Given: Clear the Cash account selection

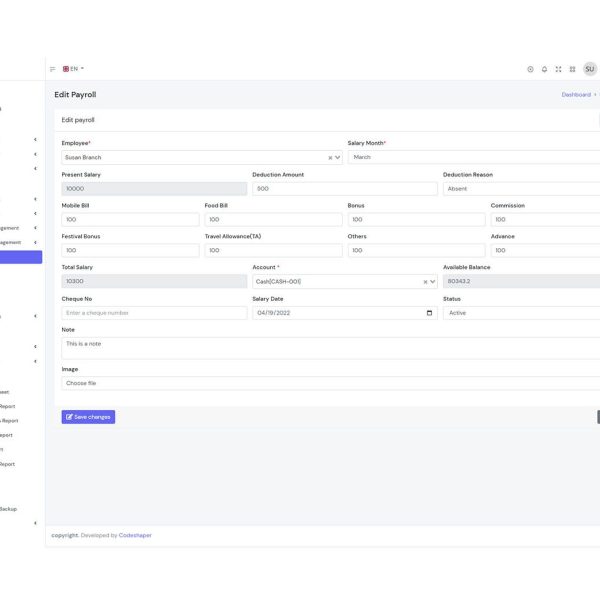Looking at the screenshot, I should point(424,282).
